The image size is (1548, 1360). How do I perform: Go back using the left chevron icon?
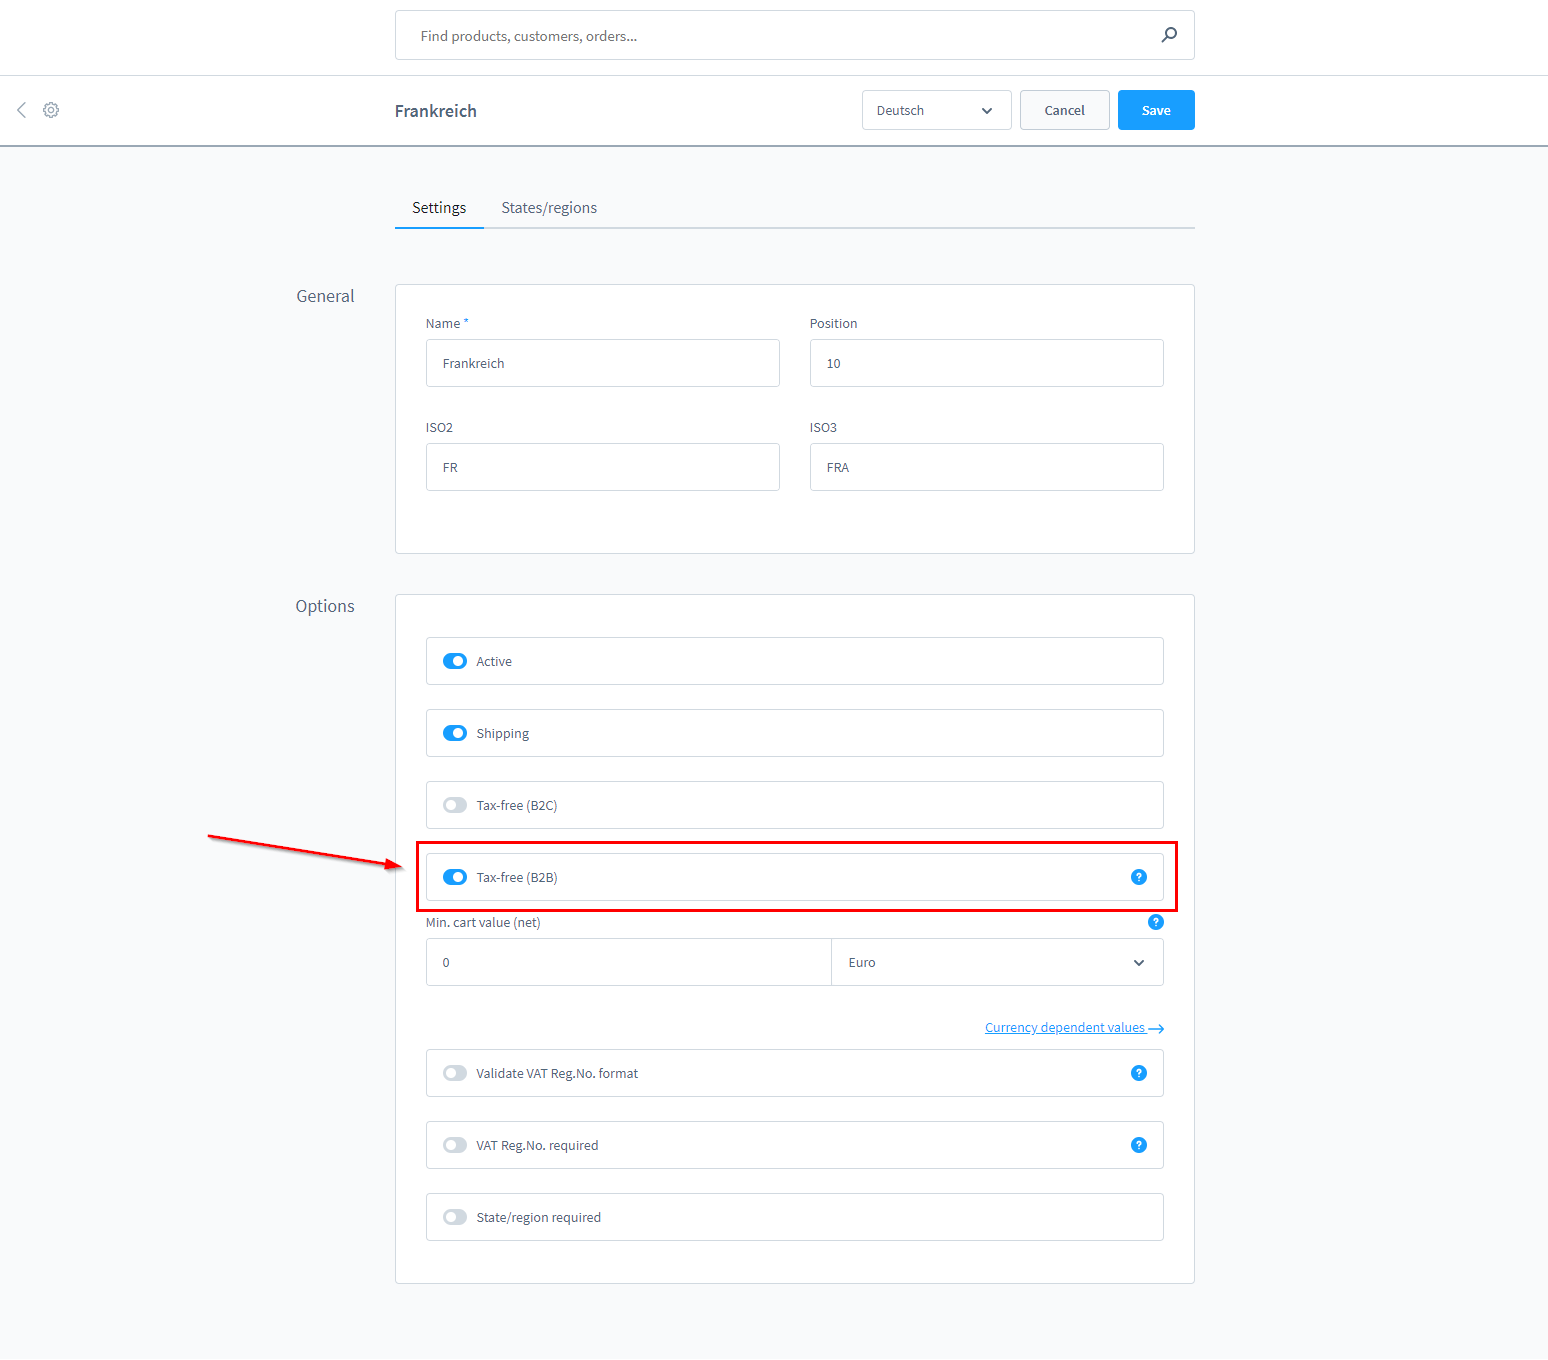coord(21,110)
